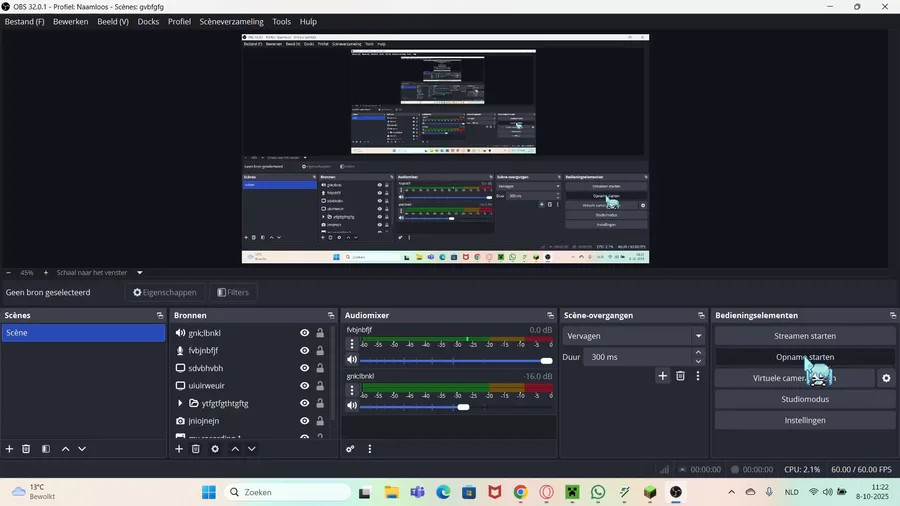Open preview scaling dropdown arrow
900x506 pixels.
[139, 273]
